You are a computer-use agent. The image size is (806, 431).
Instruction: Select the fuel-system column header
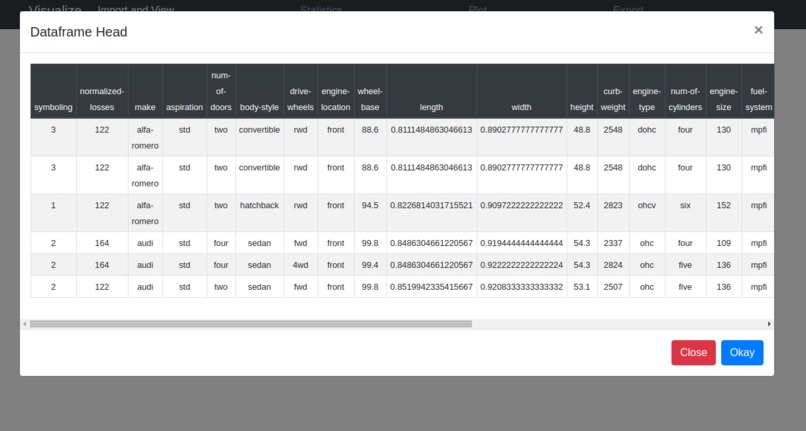758,92
